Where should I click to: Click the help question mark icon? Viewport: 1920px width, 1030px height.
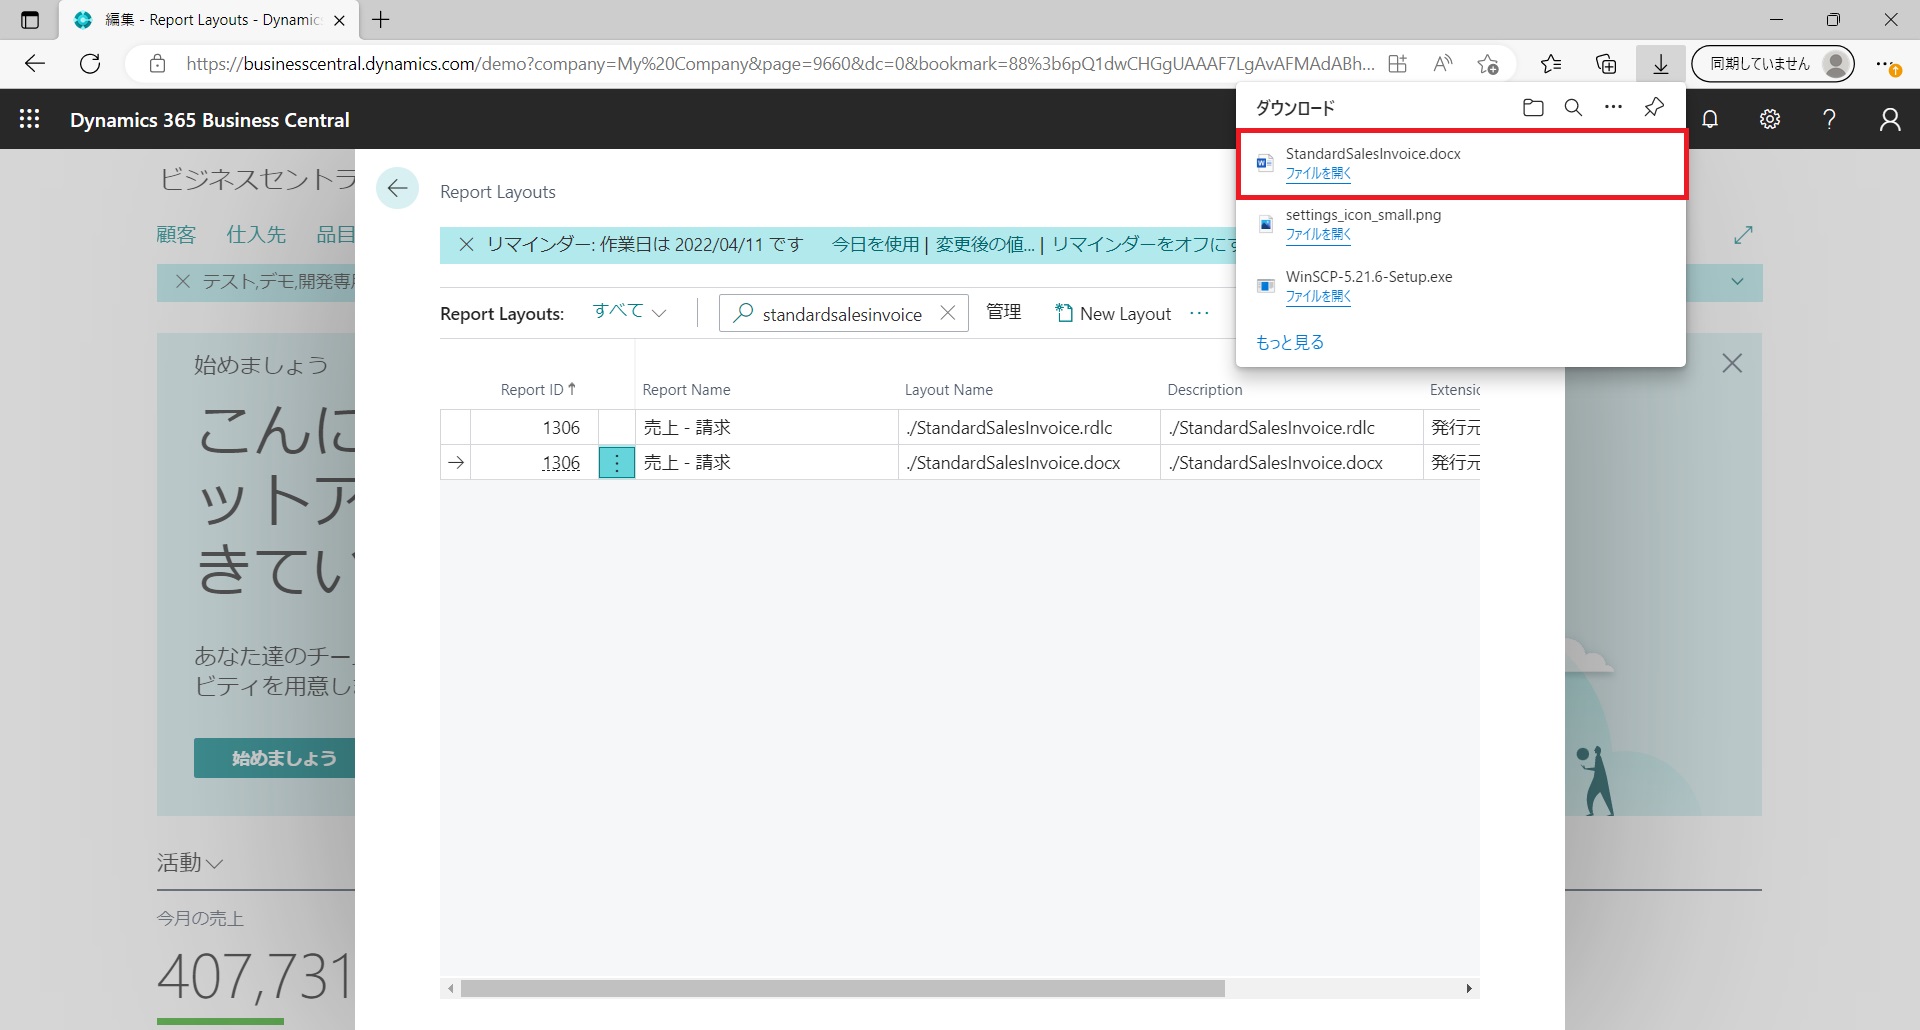coord(1829,119)
